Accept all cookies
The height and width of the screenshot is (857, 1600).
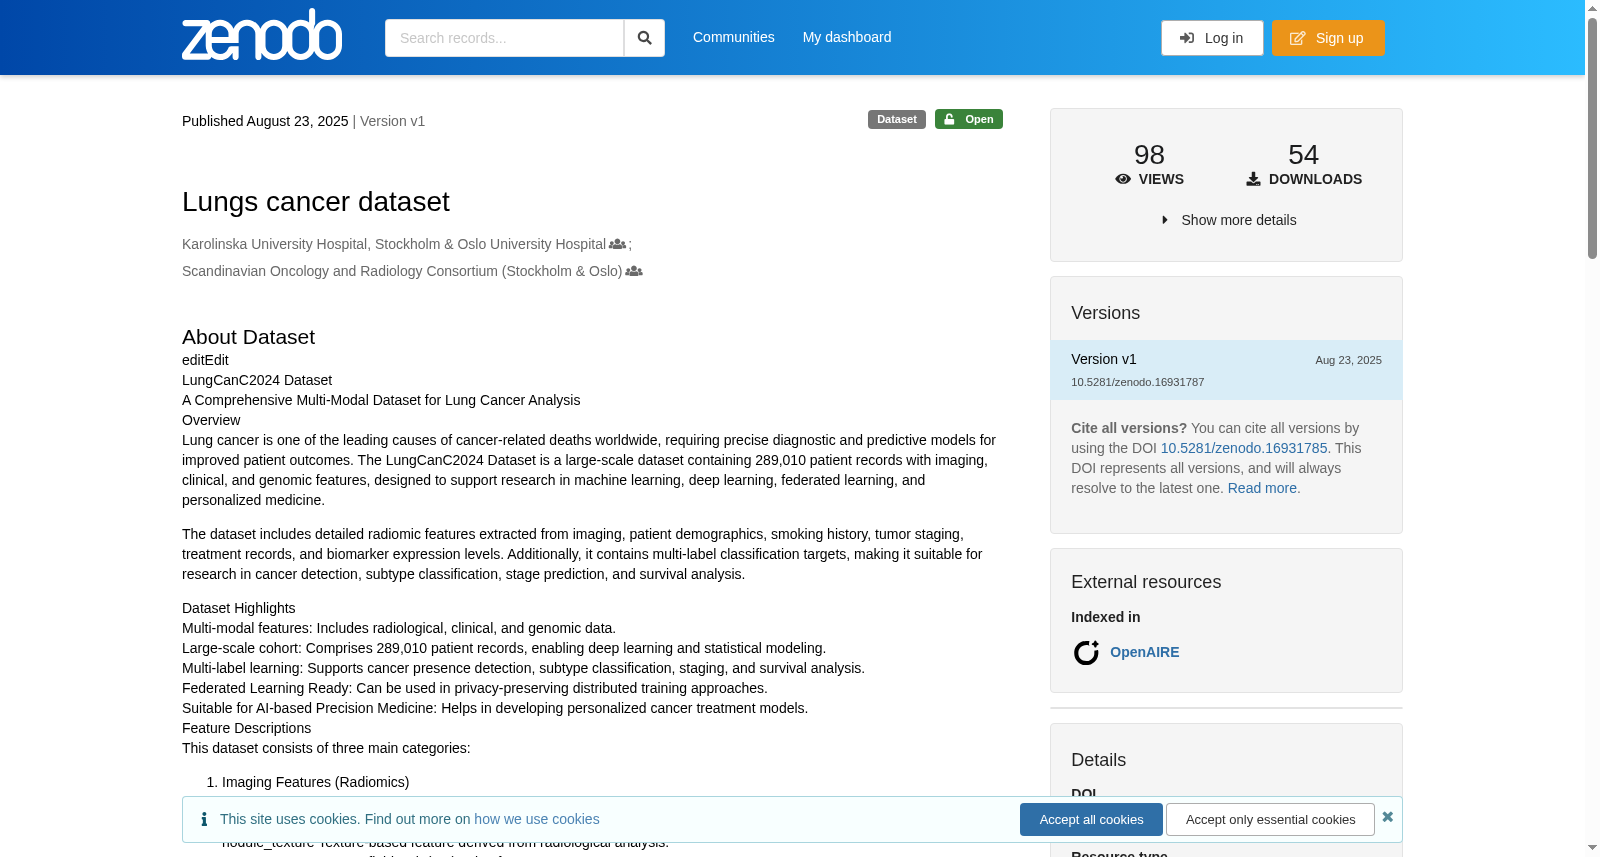1091,819
